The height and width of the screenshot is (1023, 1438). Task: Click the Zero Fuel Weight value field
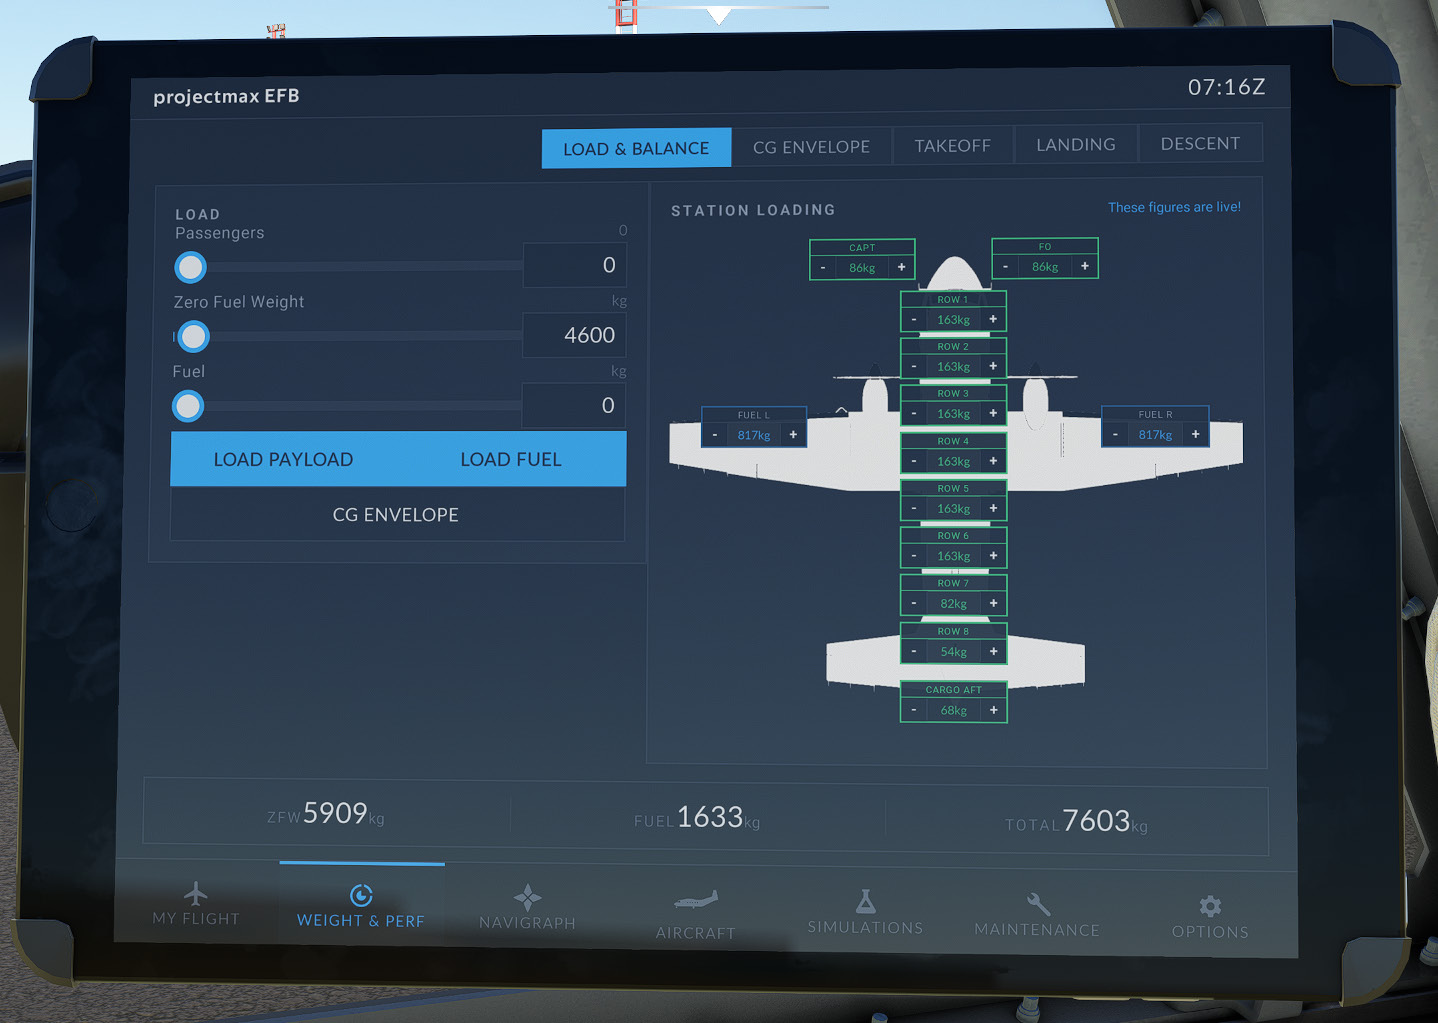coord(574,335)
